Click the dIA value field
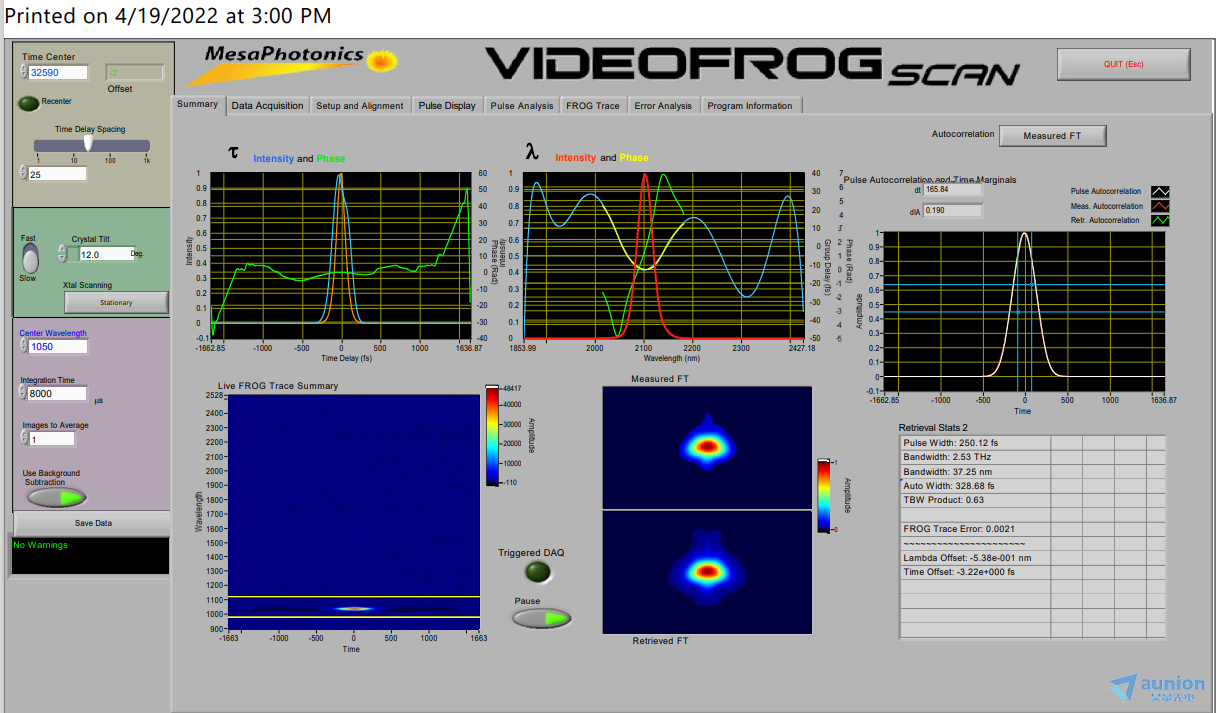 coord(953,210)
